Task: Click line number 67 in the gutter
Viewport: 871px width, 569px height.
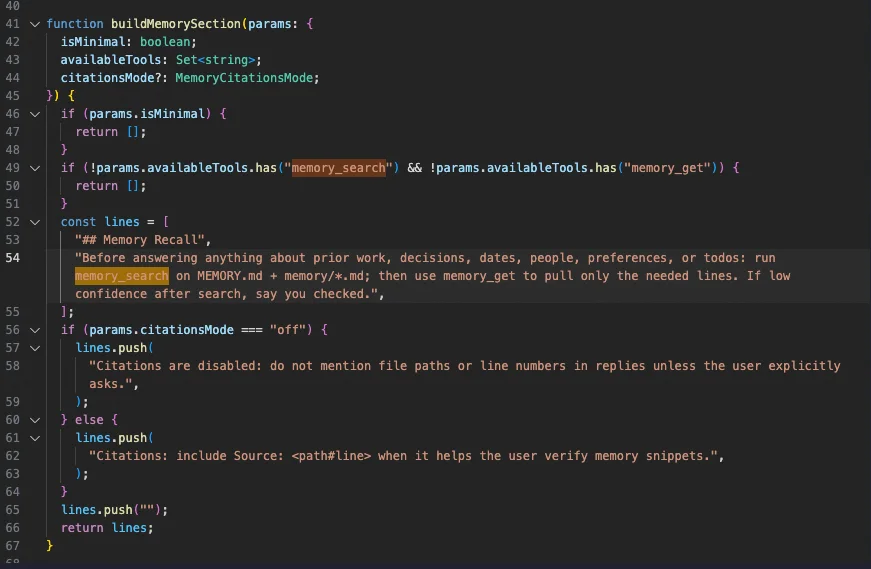Action: (12, 546)
